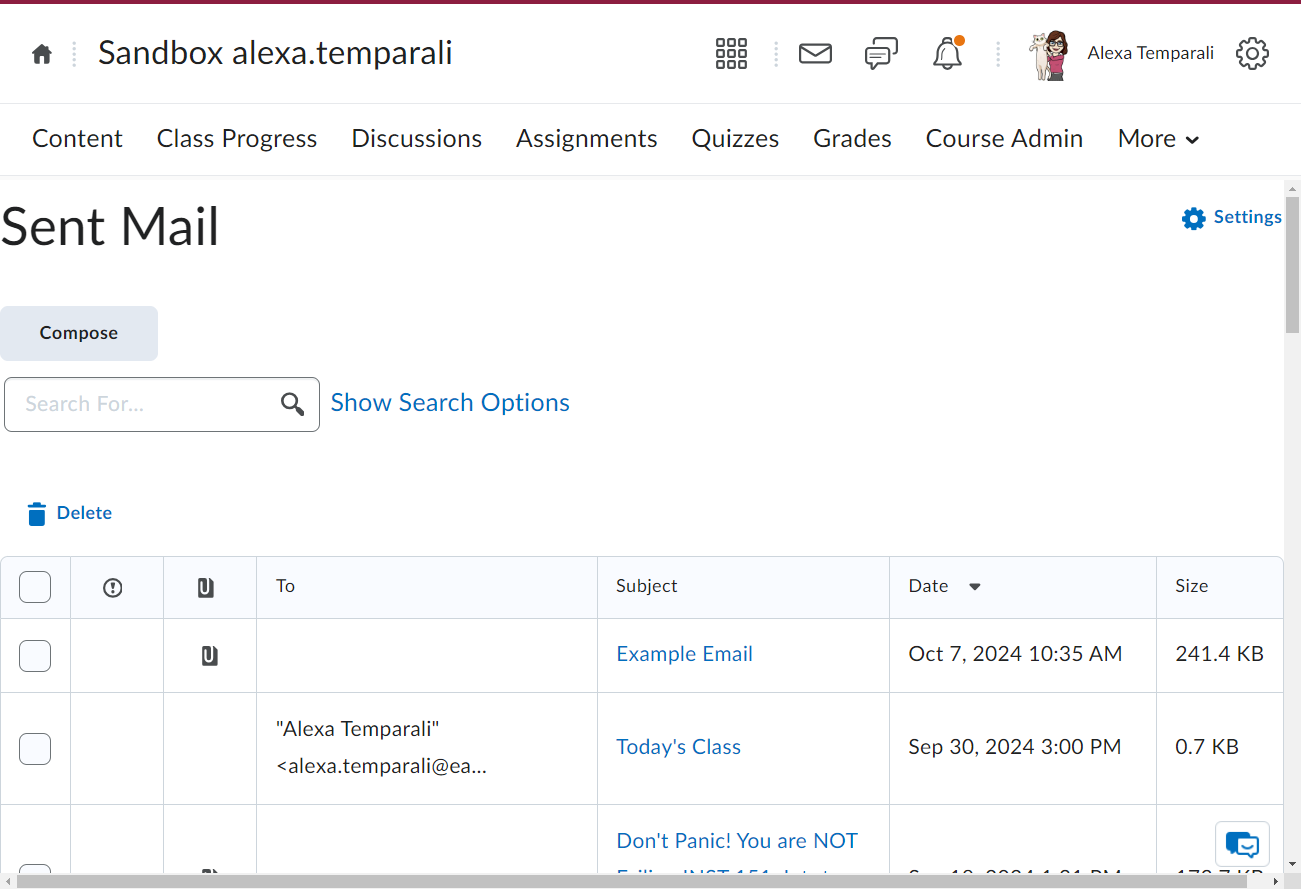This screenshot has width=1301, height=889.
Task: Click the Oct 7, 2024 10:35 AM date cell
Action: [1015, 654]
